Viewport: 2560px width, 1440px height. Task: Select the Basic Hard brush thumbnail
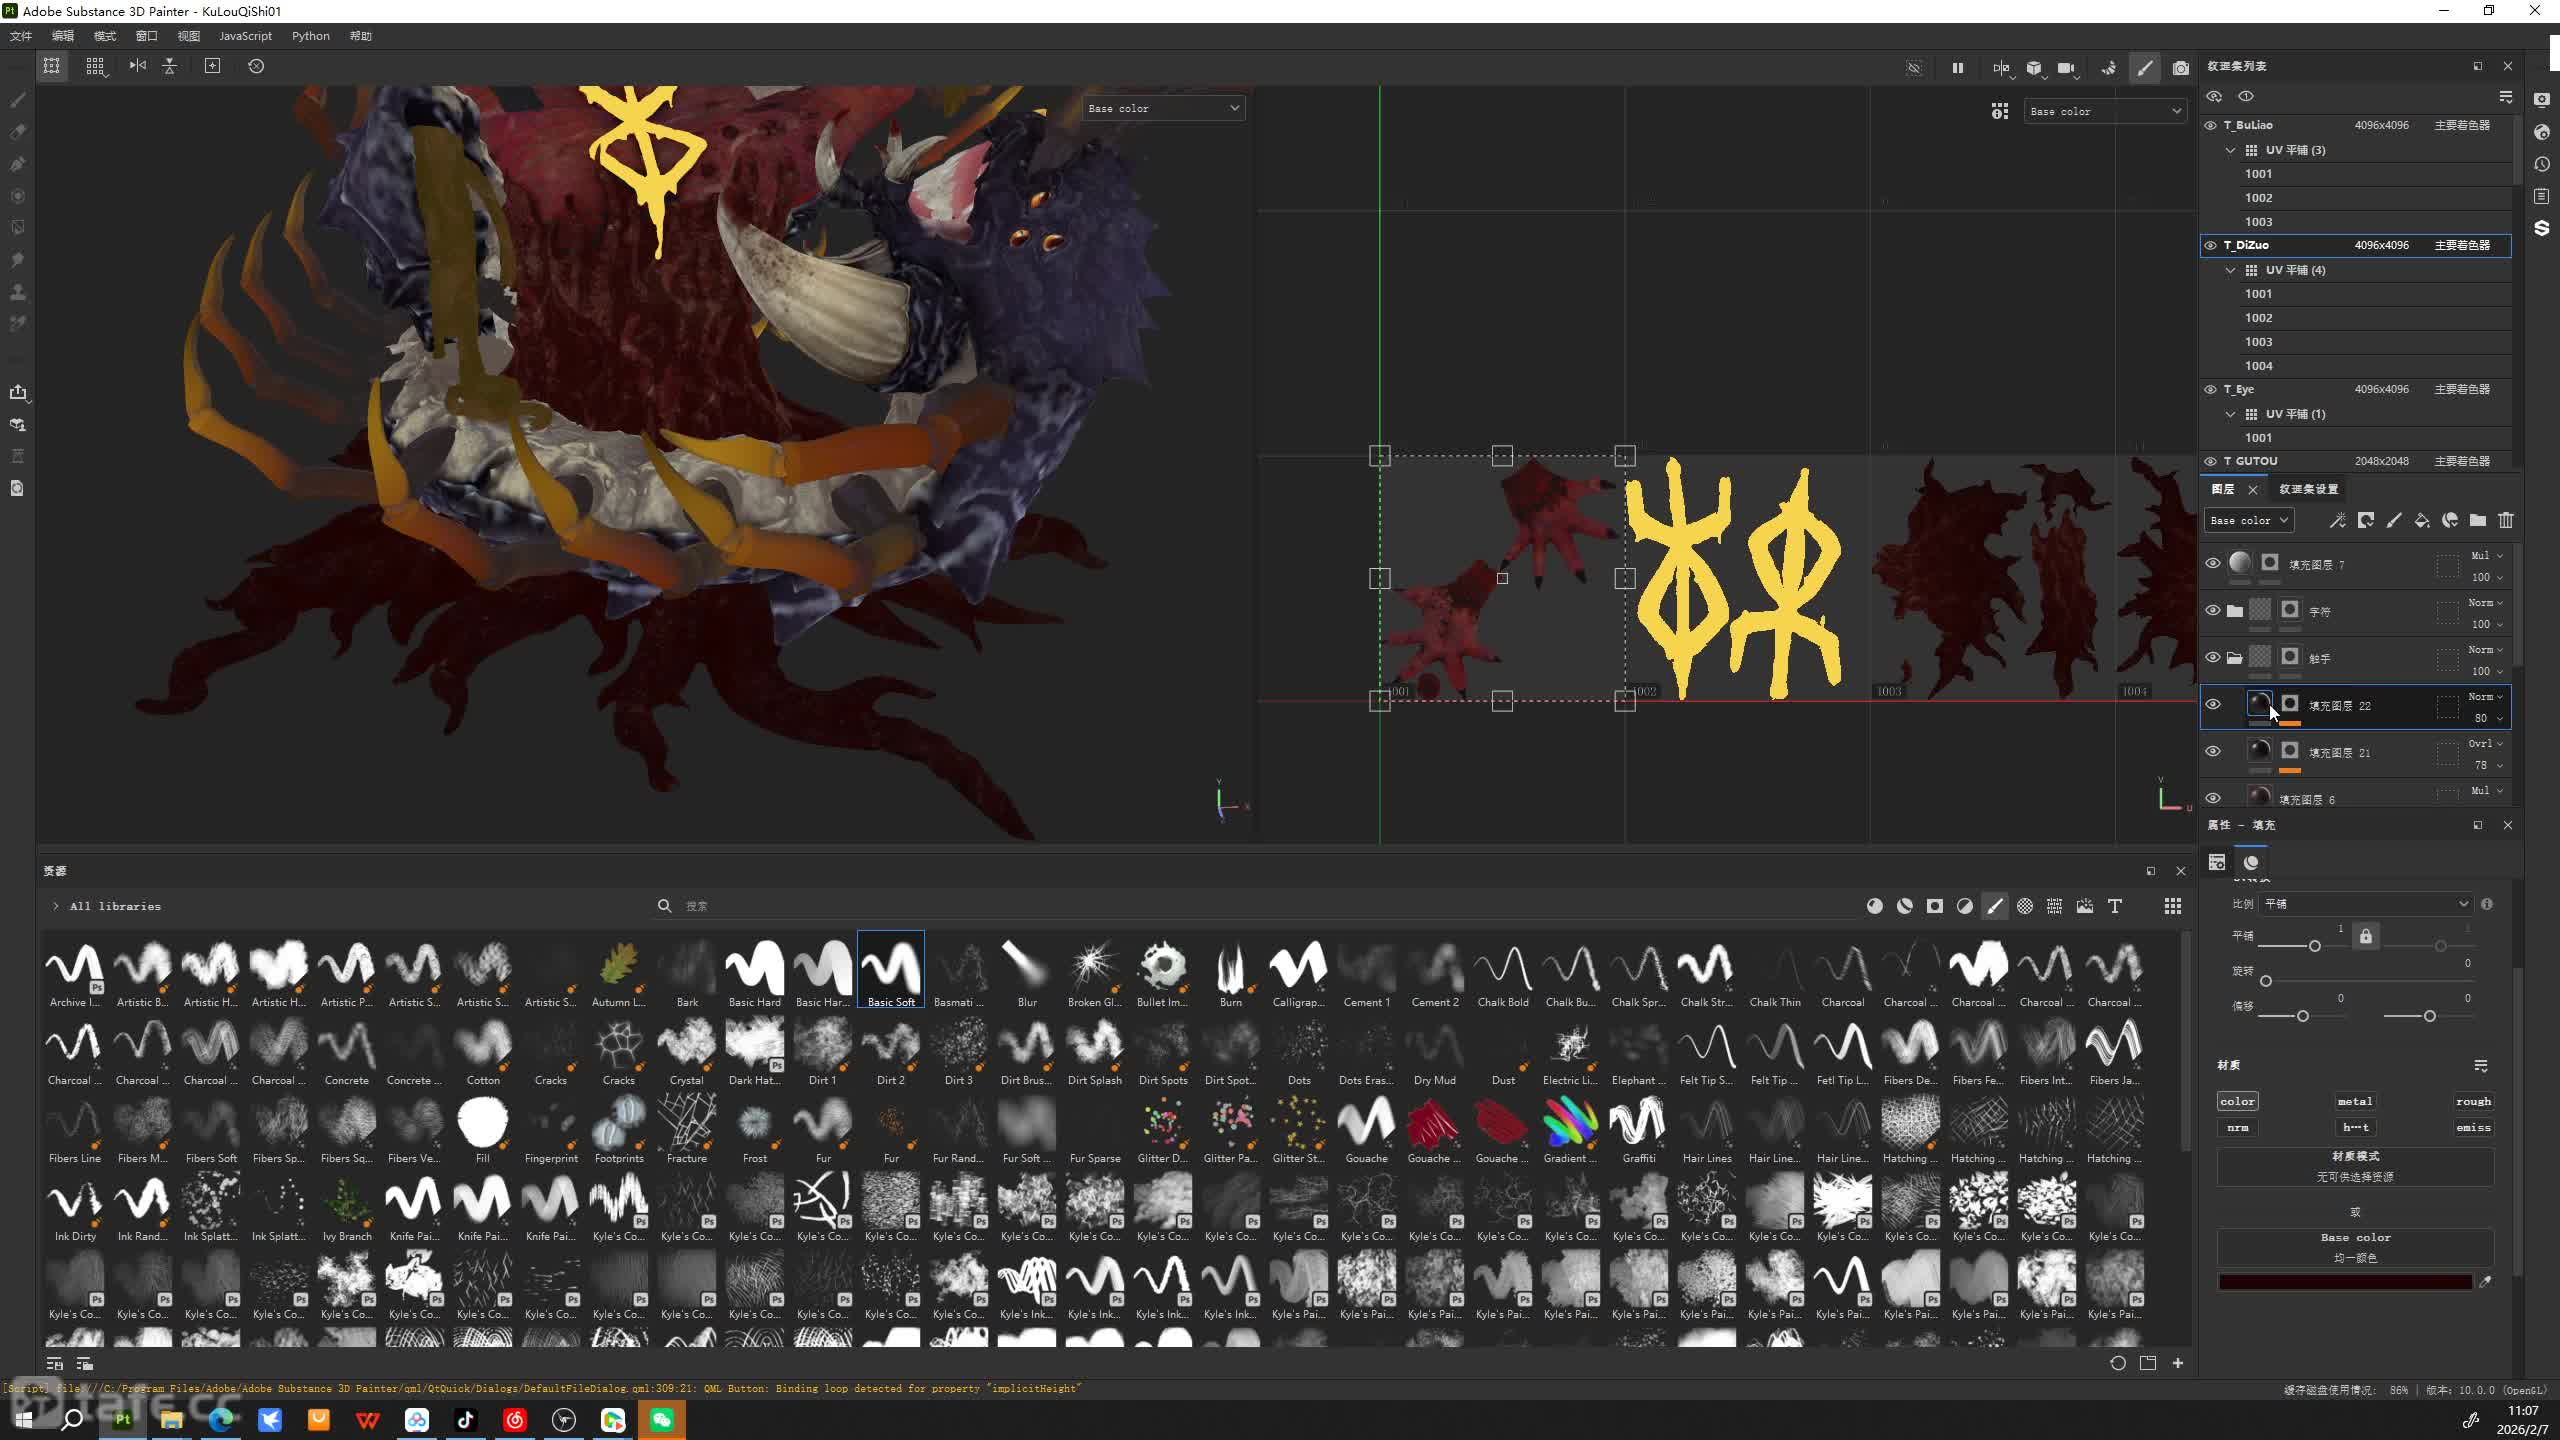click(x=755, y=970)
